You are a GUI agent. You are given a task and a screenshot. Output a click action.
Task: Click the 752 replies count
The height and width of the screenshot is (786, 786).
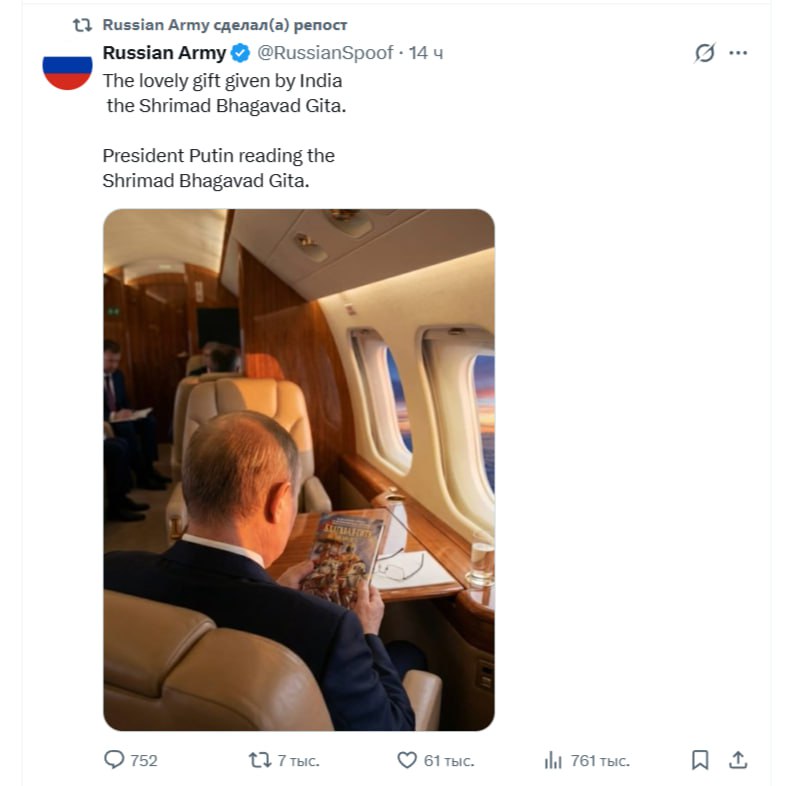click(x=144, y=761)
